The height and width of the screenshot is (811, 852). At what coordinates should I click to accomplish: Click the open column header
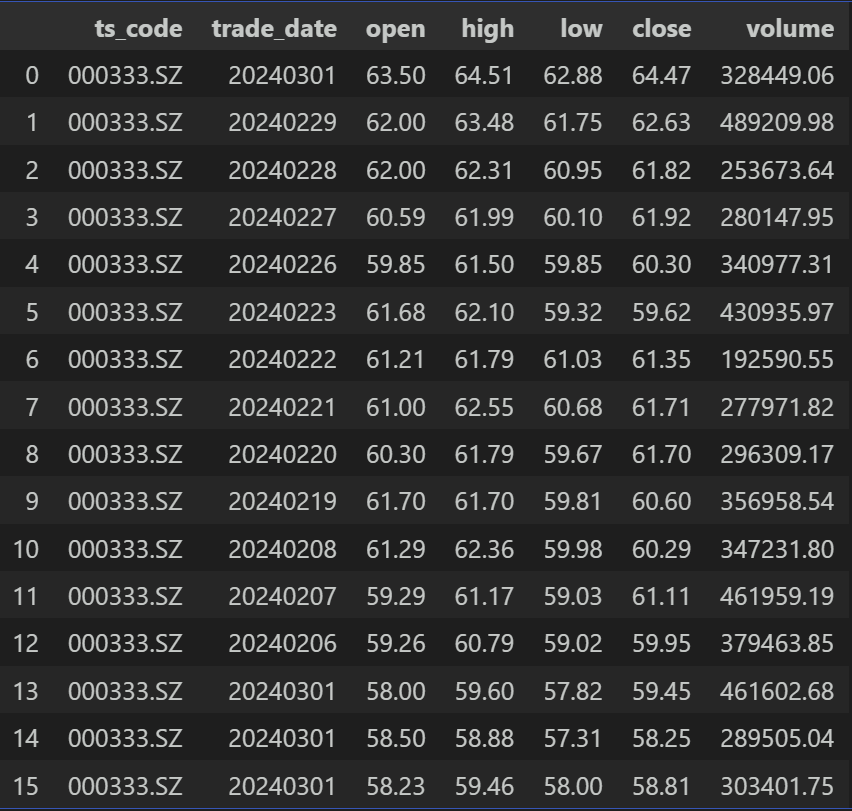click(395, 29)
